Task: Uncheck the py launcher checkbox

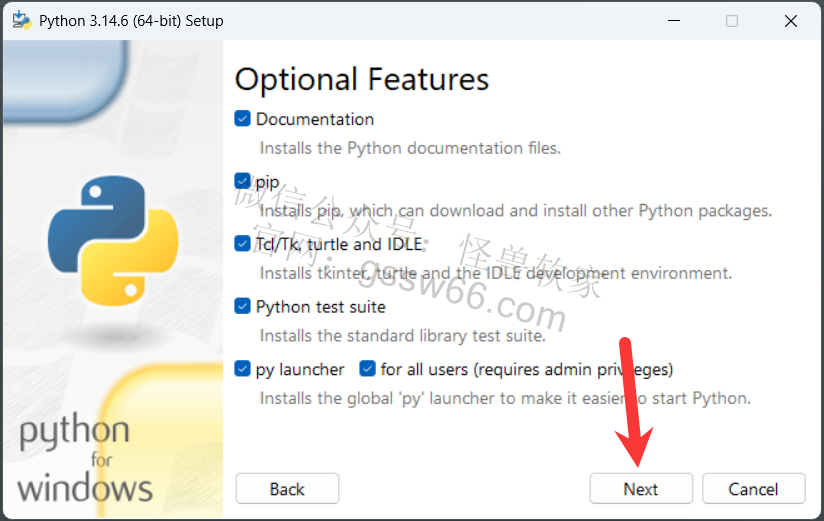Action: tap(242, 369)
